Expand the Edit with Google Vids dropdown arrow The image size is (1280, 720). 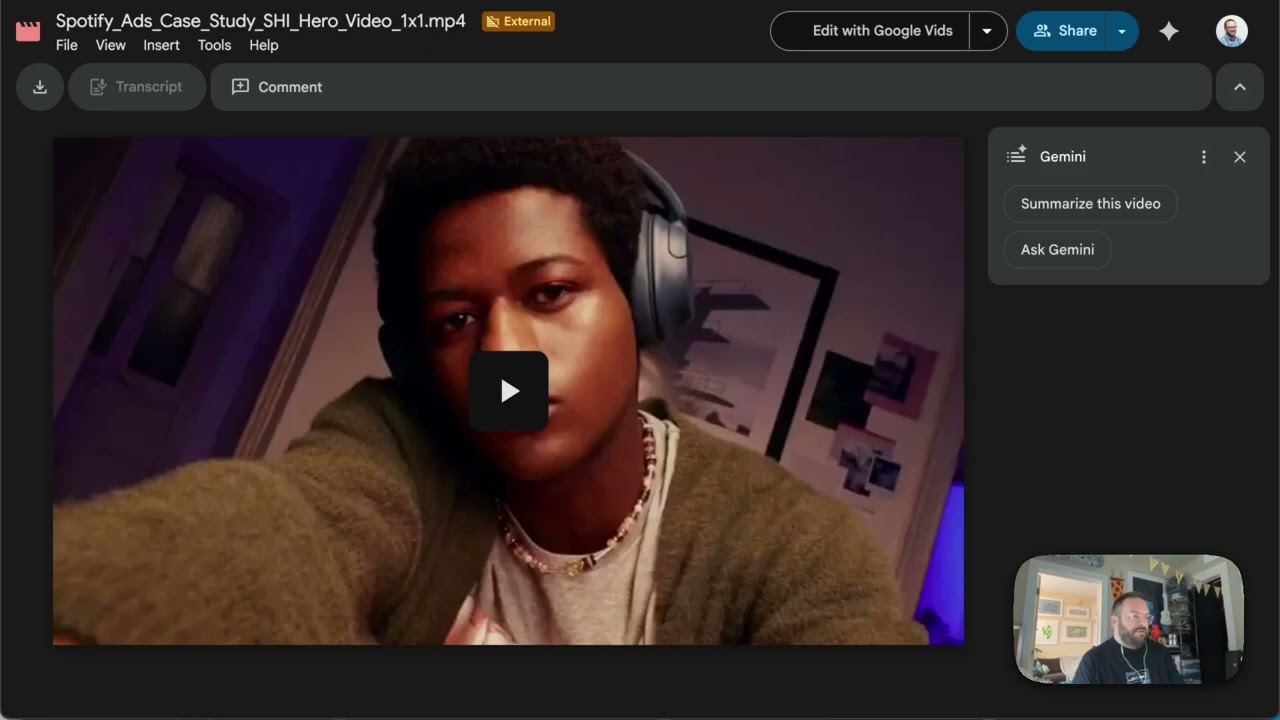pos(987,31)
